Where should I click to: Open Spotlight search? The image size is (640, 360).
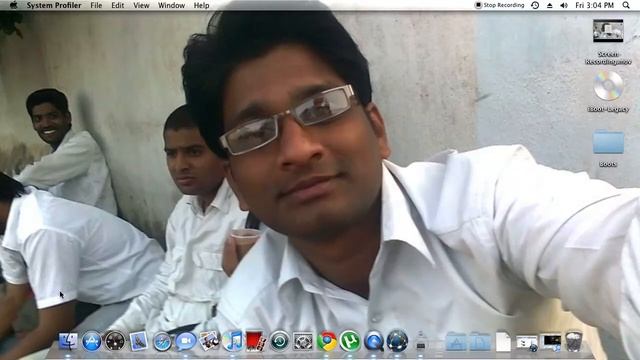tap(626, 5)
